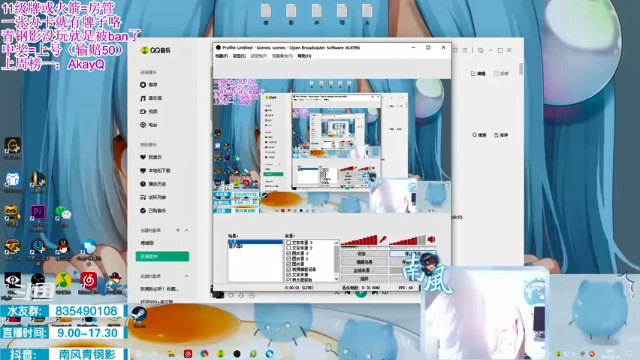Open 帮助(H) menu in OBS
This screenshot has width=640, height=360.
pos(304,56)
